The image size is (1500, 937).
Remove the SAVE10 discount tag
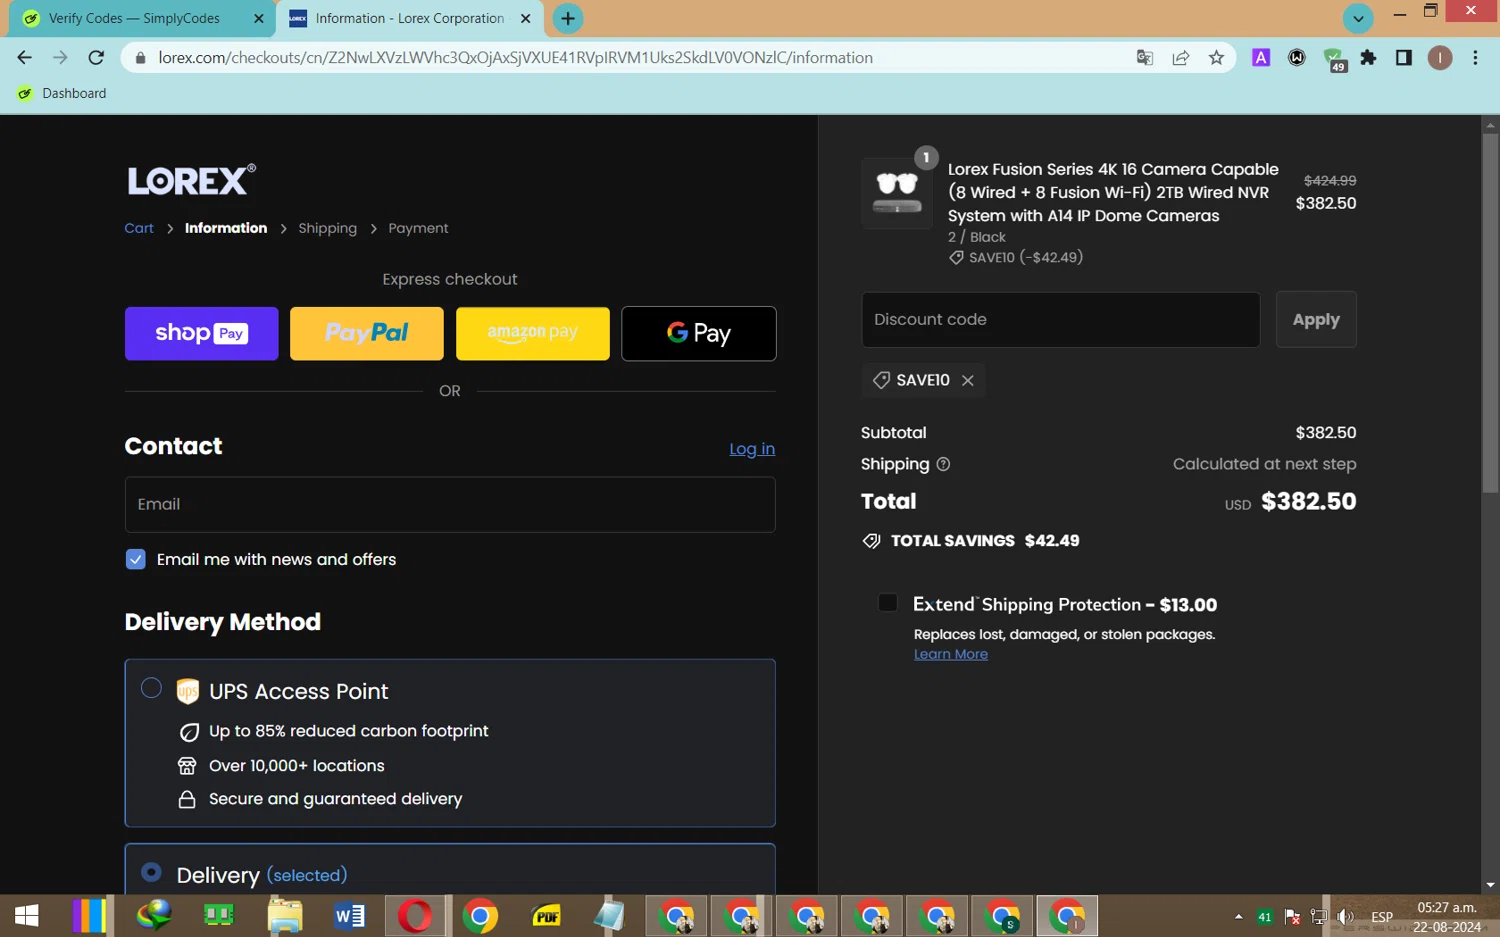967,380
